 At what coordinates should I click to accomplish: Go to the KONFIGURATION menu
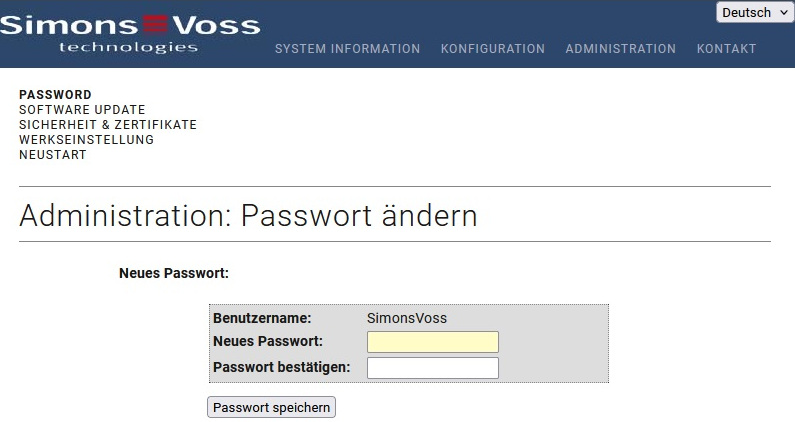[x=493, y=49]
